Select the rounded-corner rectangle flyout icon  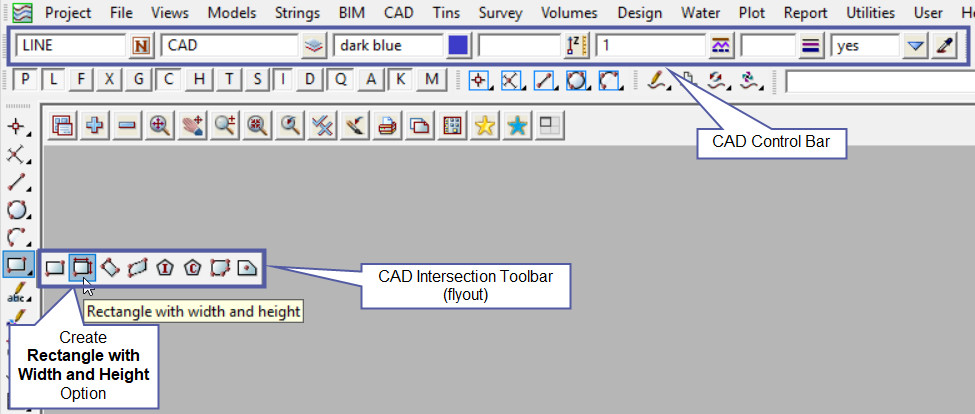[x=219, y=268]
